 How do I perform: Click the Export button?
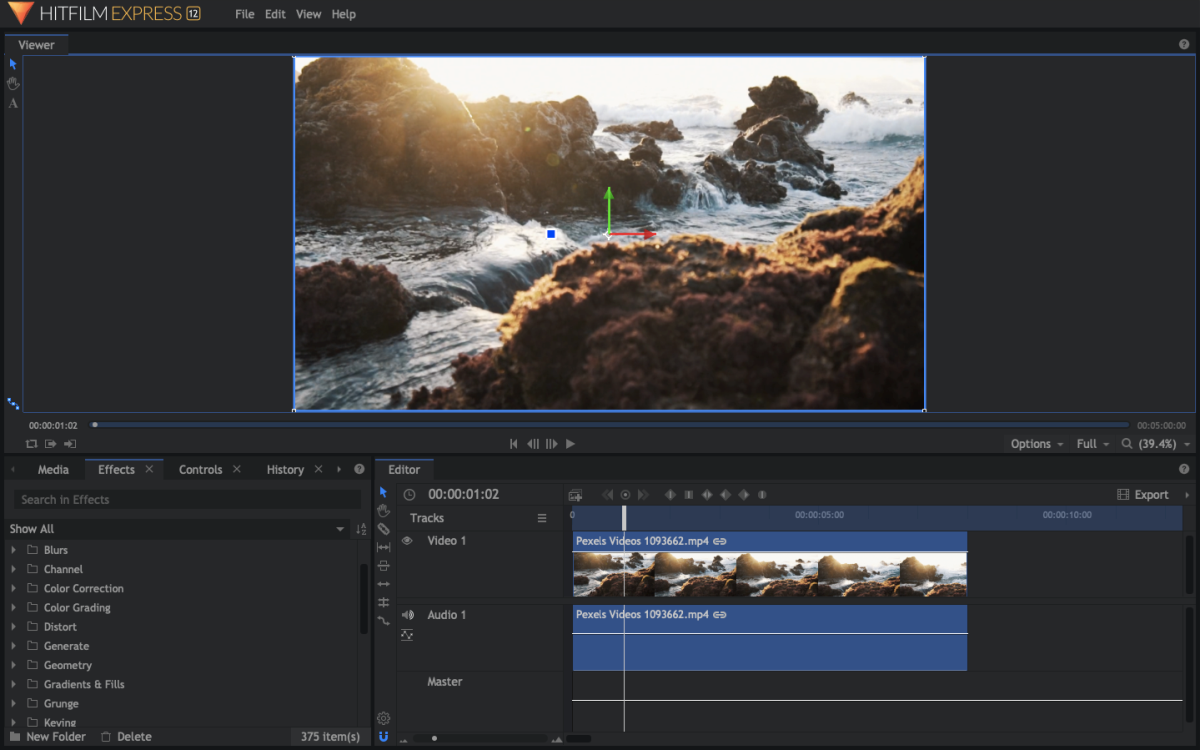(1143, 495)
